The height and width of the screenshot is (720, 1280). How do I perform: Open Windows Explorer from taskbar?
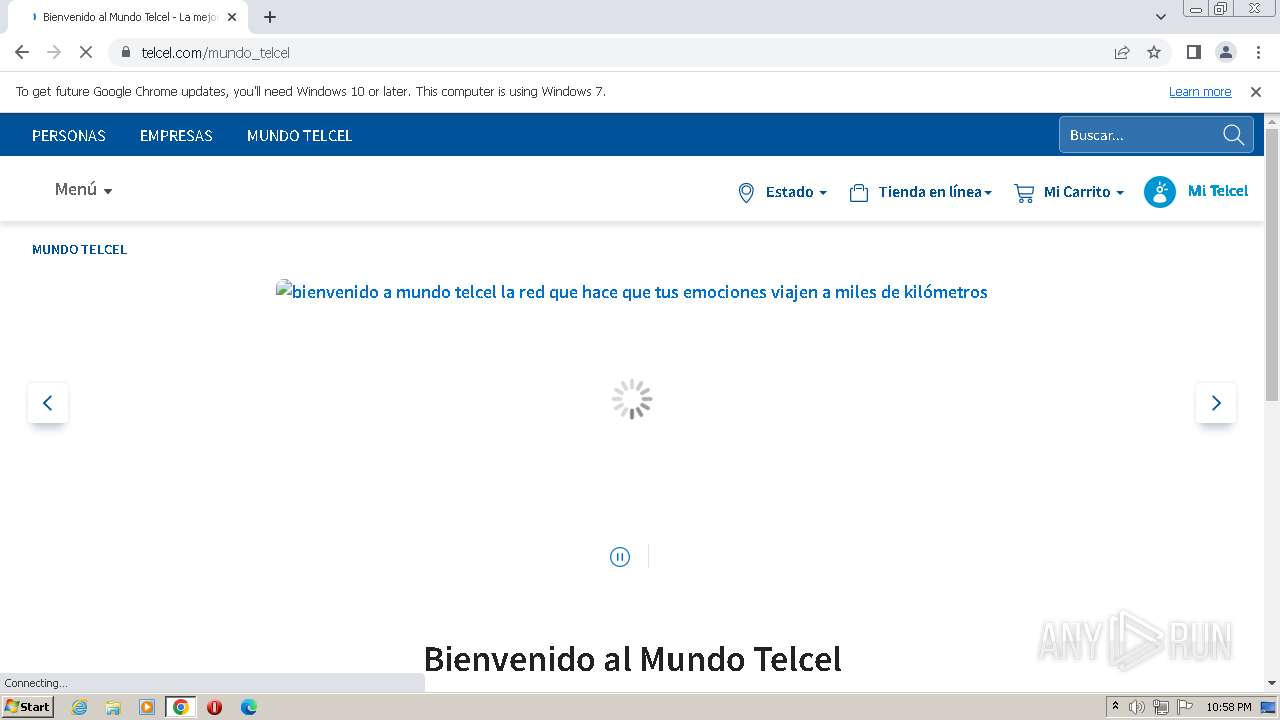(113, 707)
